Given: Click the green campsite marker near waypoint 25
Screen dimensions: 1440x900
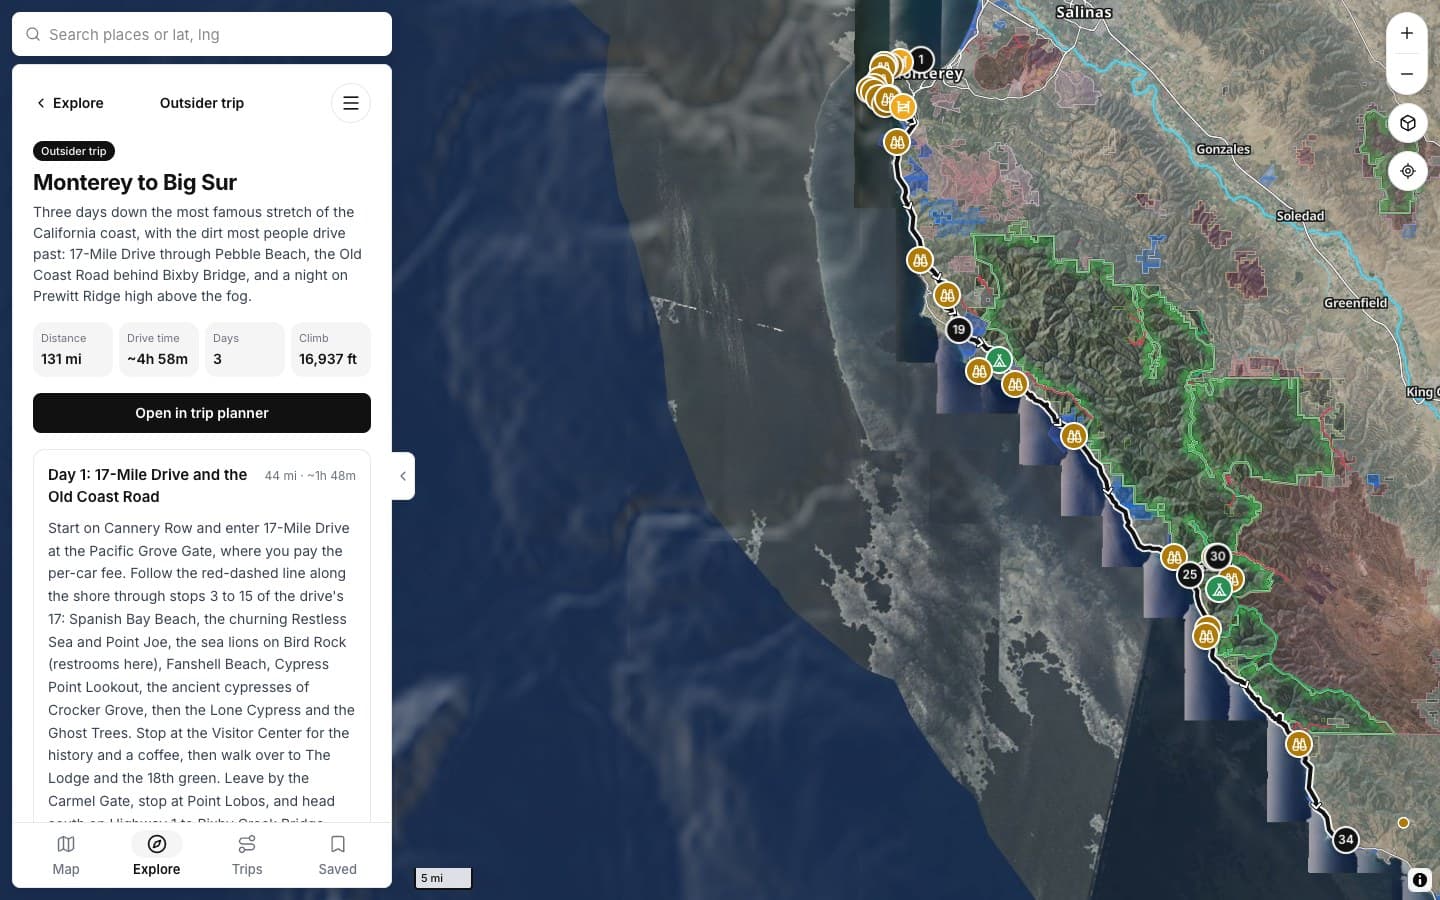Looking at the screenshot, I should pyautogui.click(x=1218, y=590).
